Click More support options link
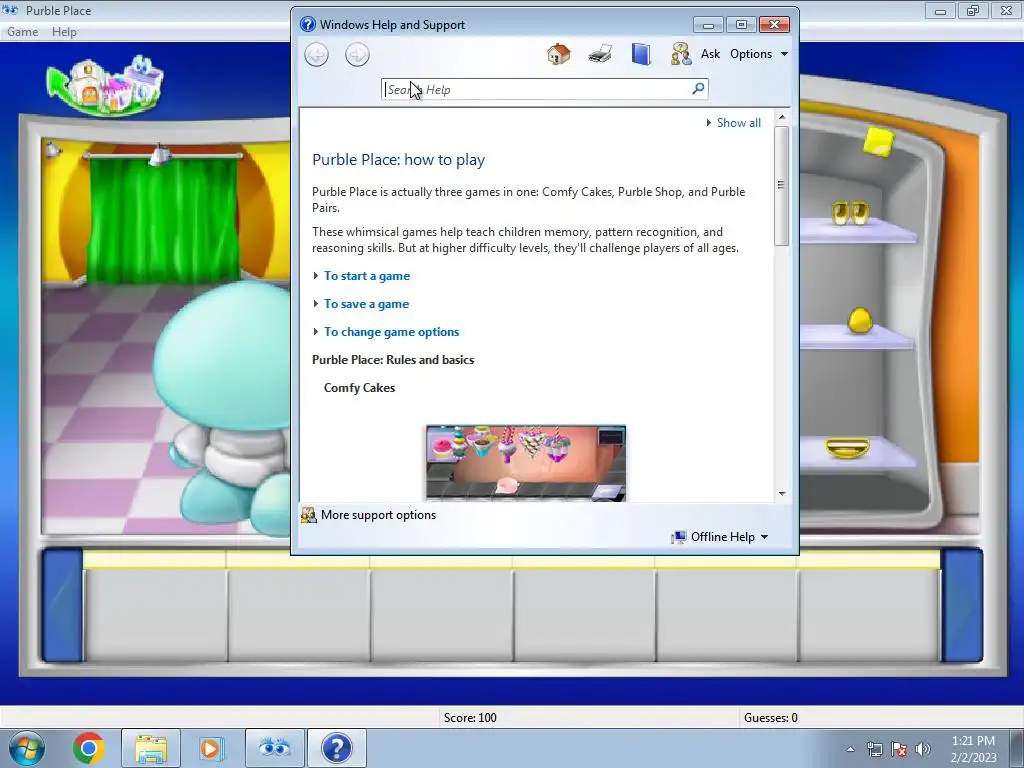1024x768 pixels. 378,515
